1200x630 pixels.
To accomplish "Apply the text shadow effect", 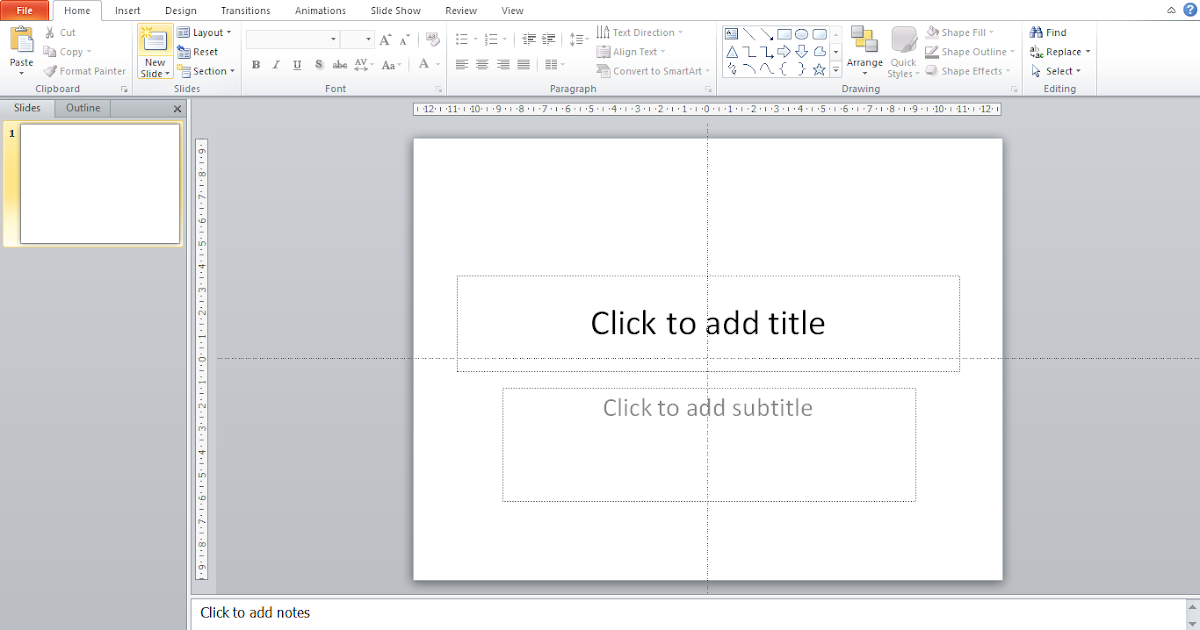I will 318,64.
